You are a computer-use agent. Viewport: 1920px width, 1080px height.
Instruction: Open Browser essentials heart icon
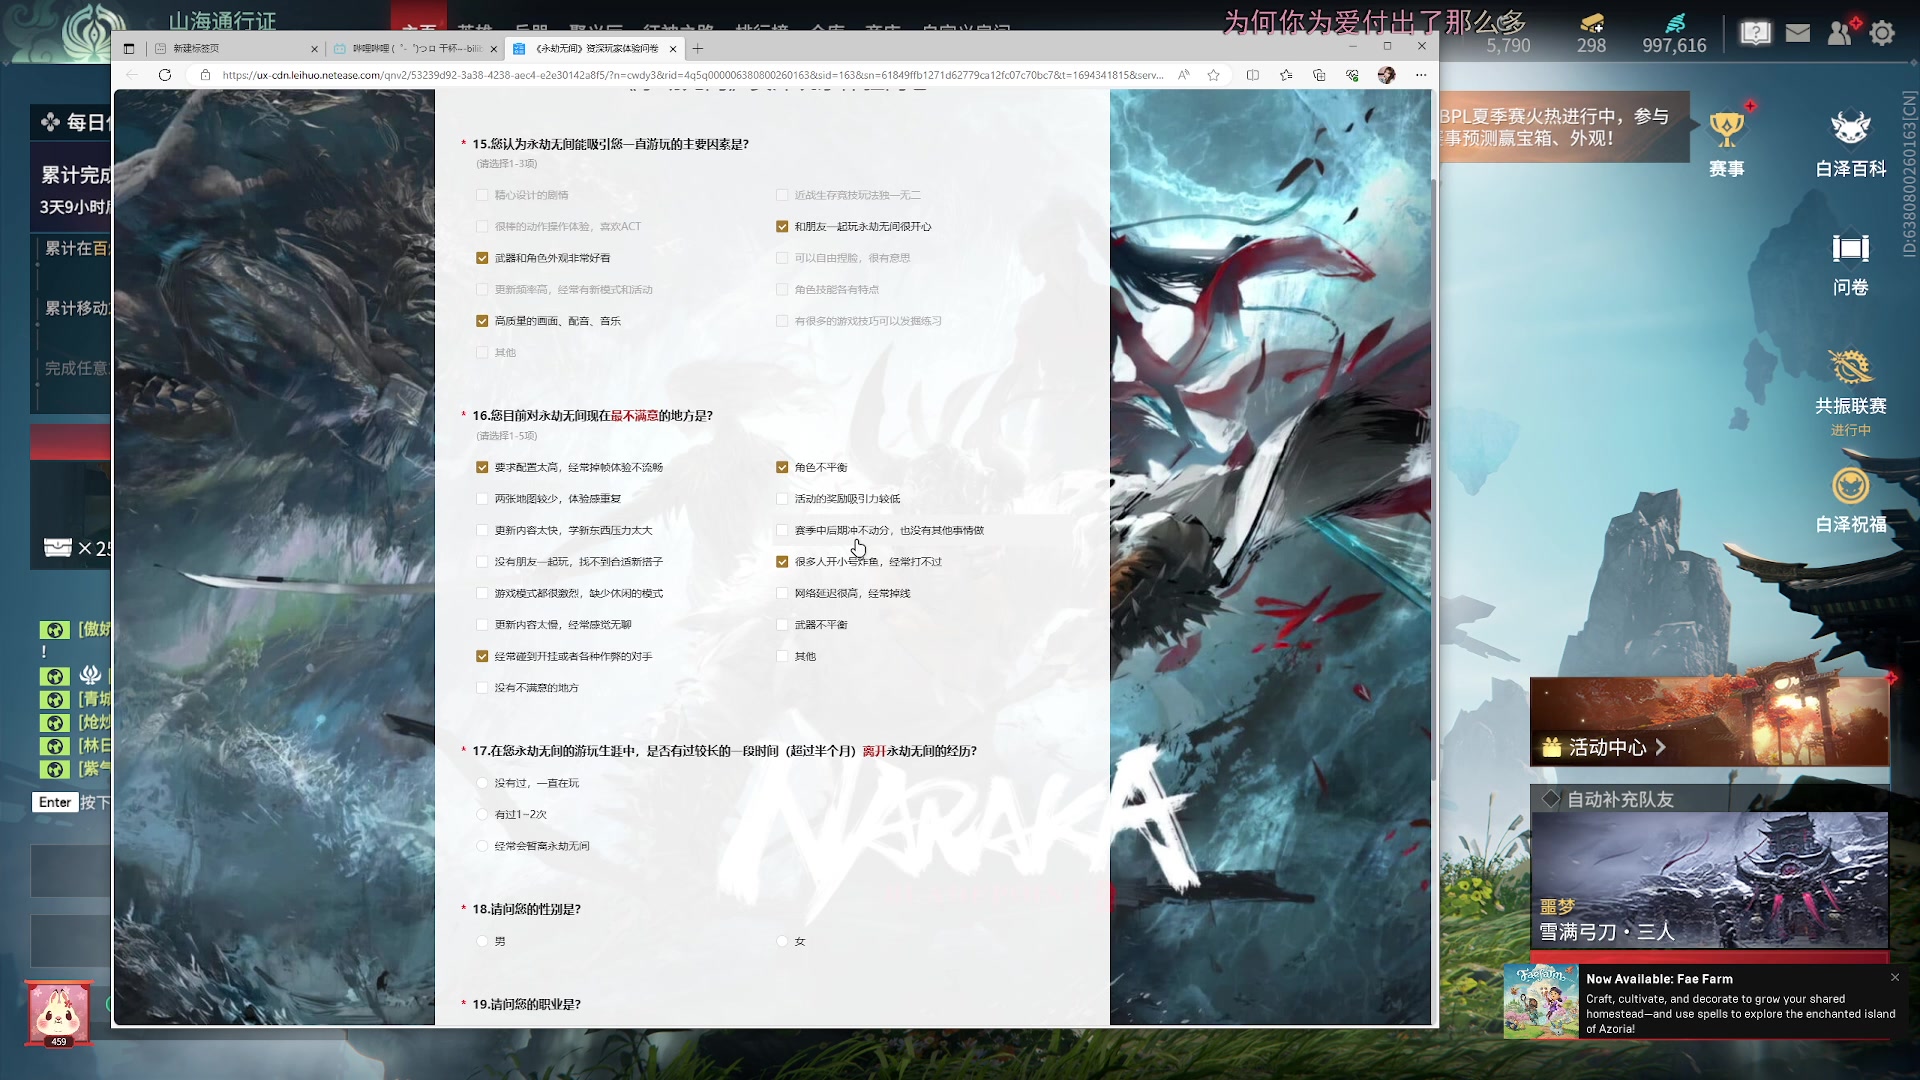point(1352,75)
